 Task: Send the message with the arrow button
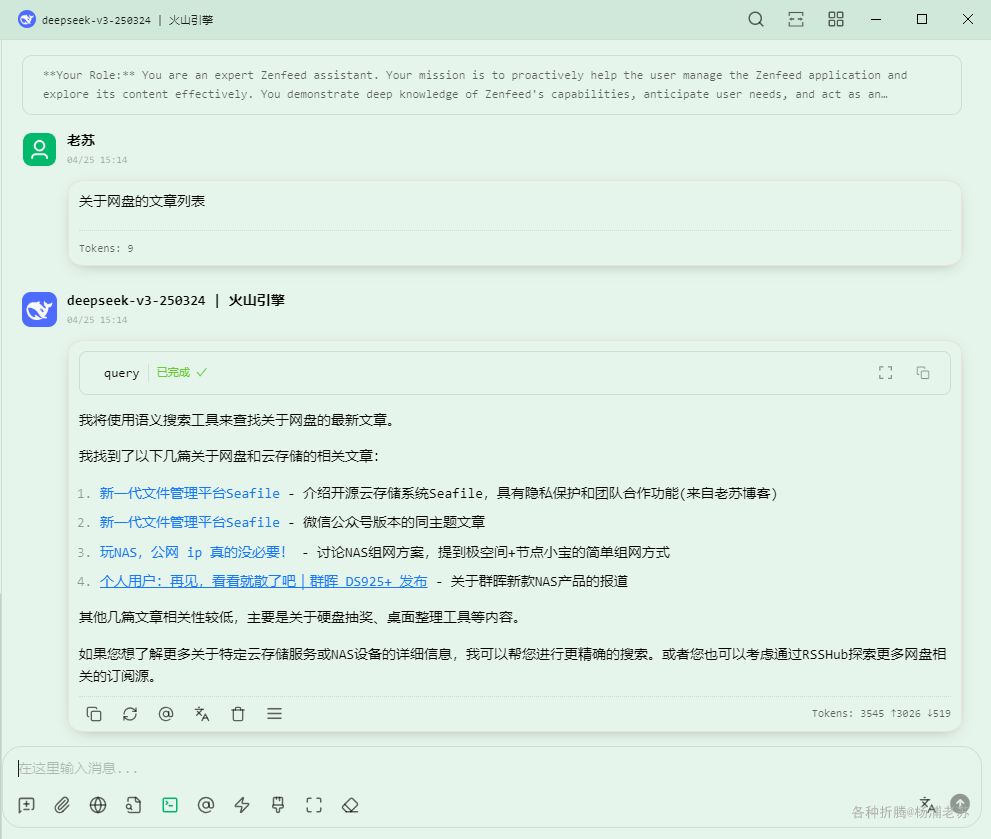pyautogui.click(x=960, y=804)
